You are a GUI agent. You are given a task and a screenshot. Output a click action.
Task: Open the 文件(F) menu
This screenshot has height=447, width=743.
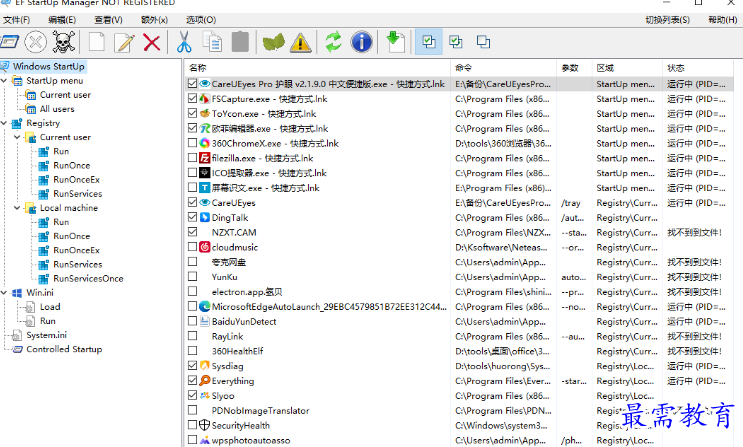pyautogui.click(x=17, y=20)
